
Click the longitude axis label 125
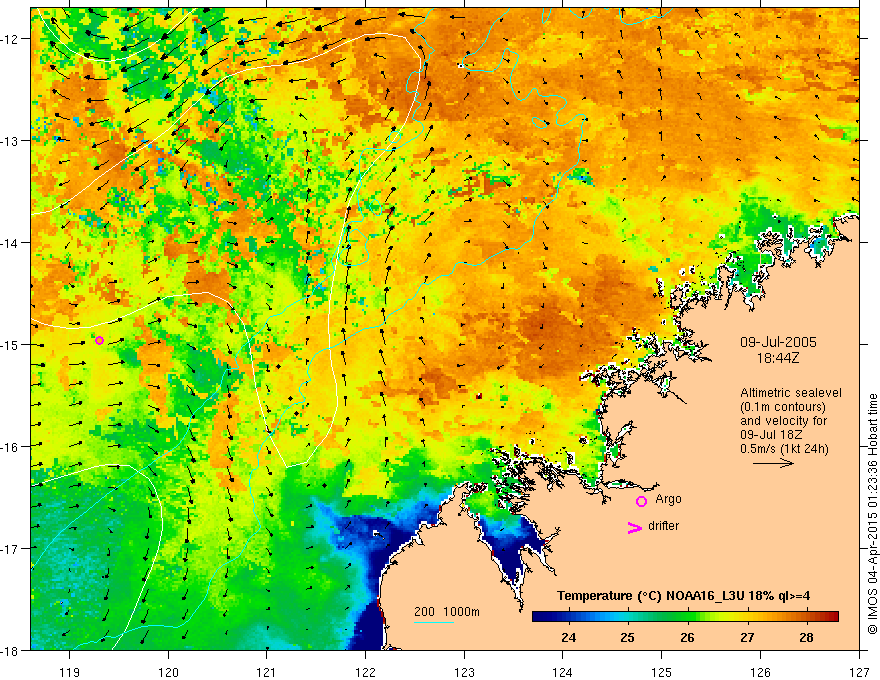pos(661,672)
